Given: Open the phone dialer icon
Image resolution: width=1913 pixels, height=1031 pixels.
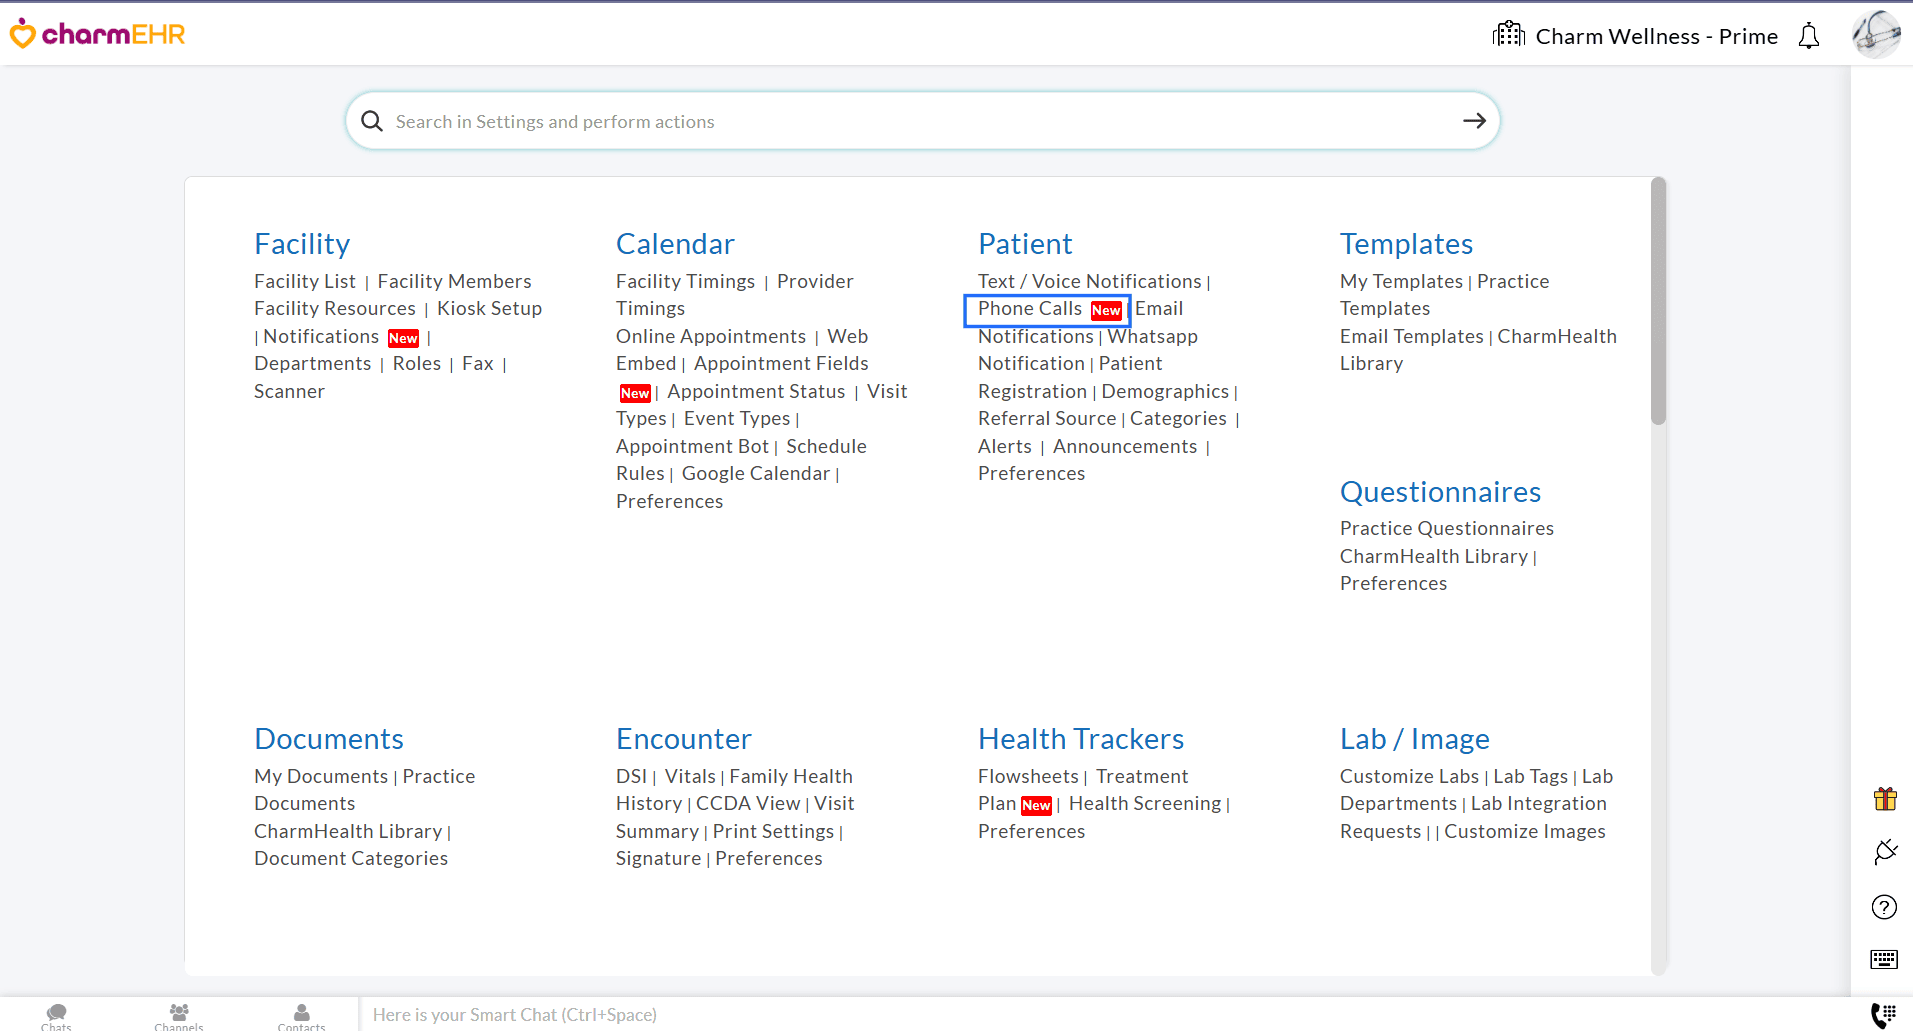Looking at the screenshot, I should coord(1883,1015).
